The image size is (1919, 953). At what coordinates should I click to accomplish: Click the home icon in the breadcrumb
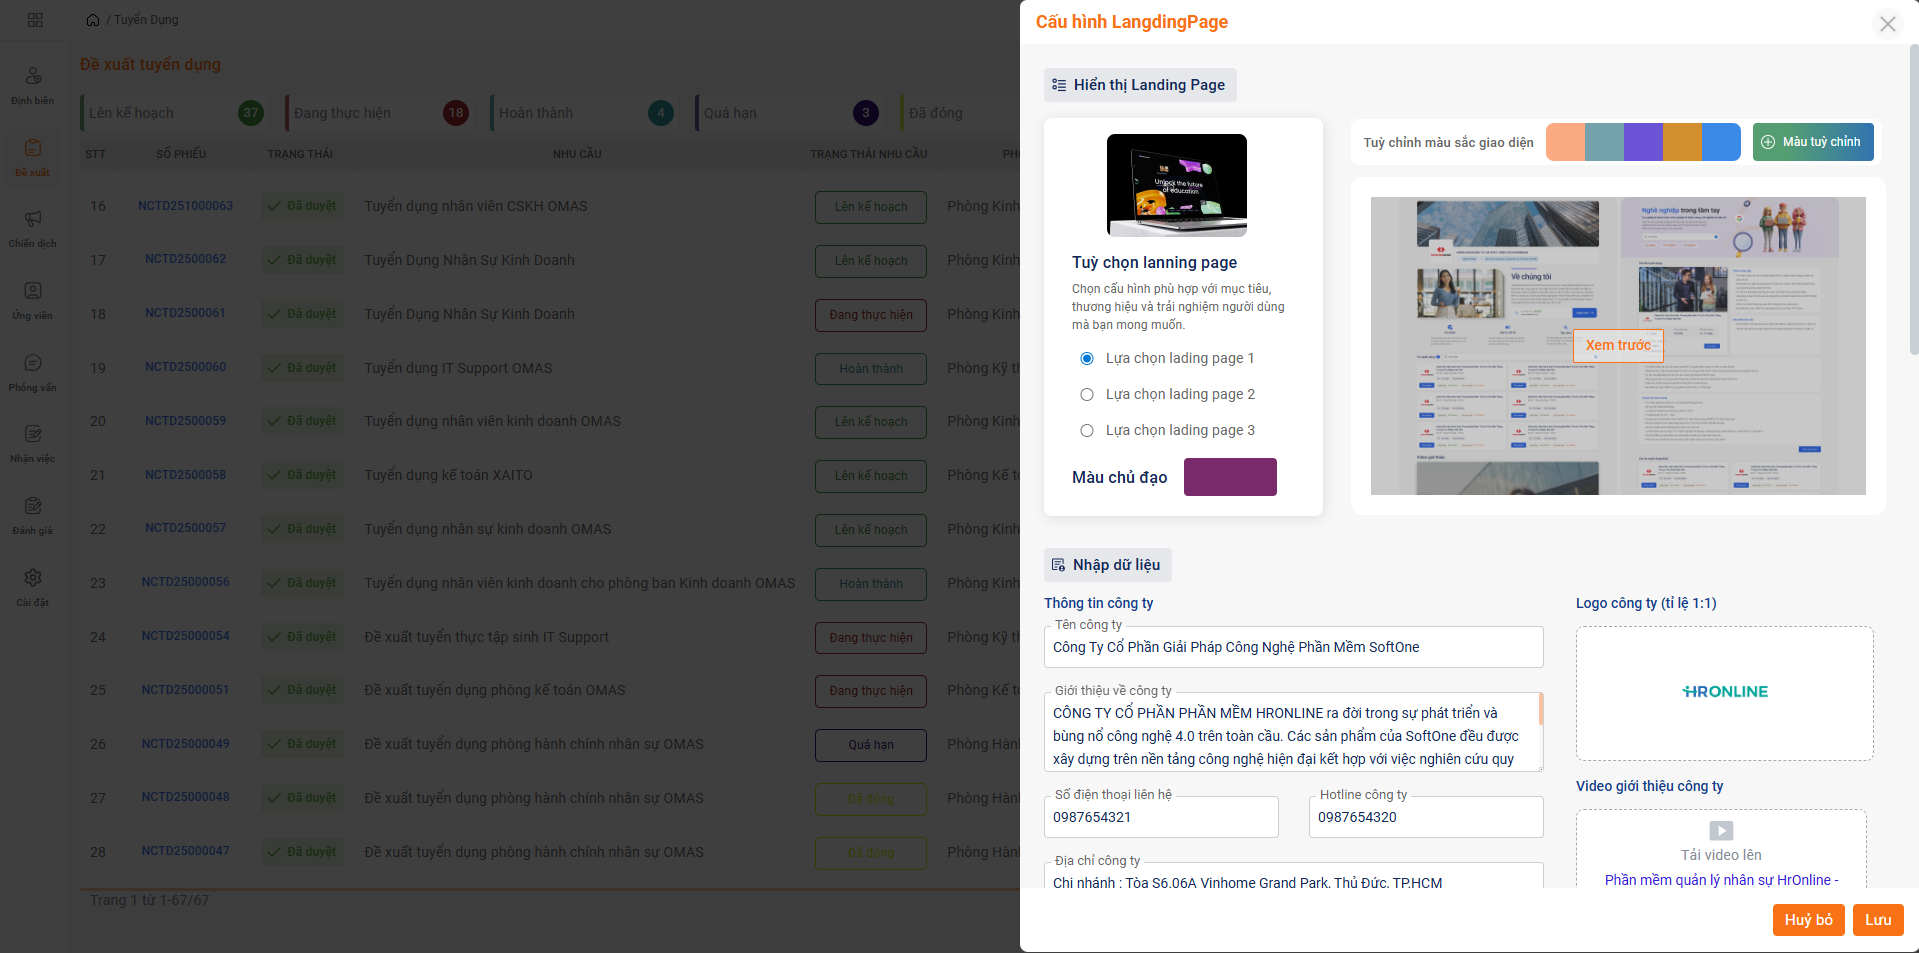(x=91, y=19)
